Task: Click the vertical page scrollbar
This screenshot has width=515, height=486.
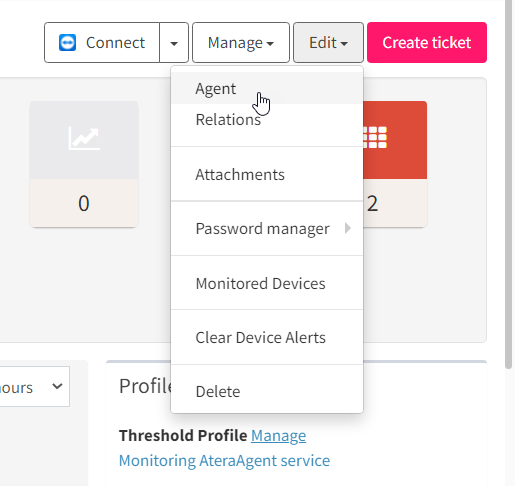Action: coord(508,183)
